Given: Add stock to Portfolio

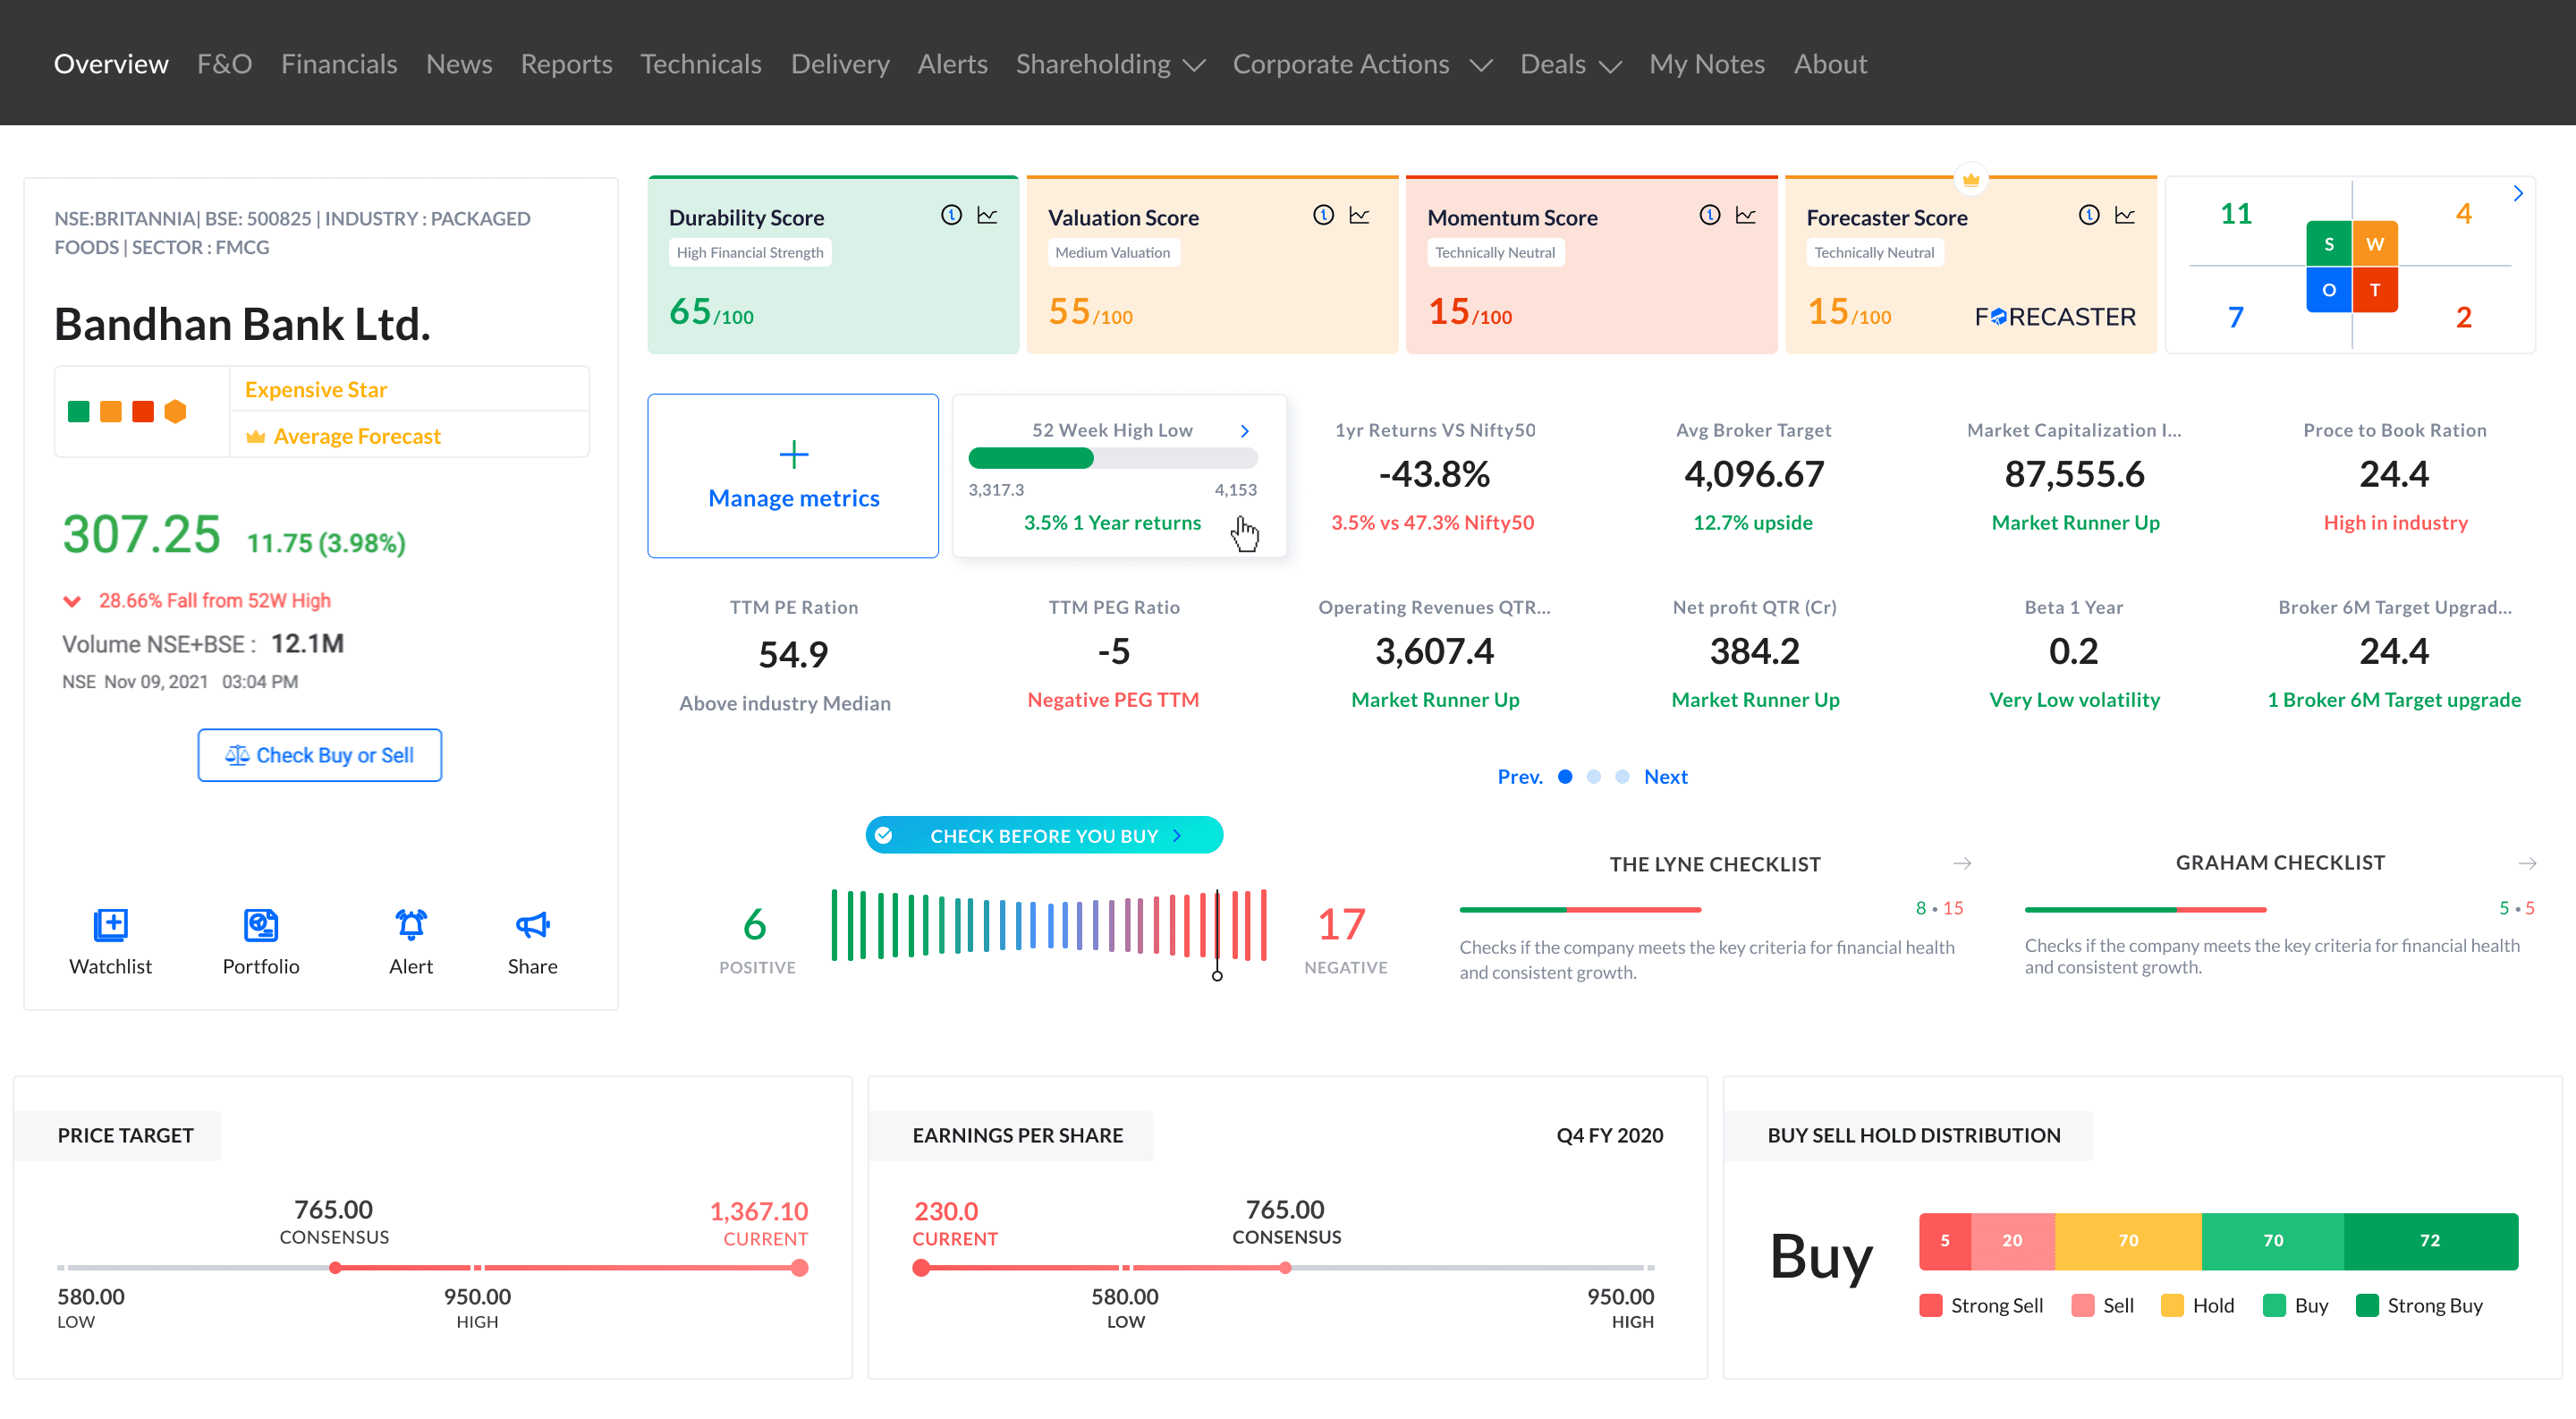Looking at the screenshot, I should pyautogui.click(x=261, y=942).
